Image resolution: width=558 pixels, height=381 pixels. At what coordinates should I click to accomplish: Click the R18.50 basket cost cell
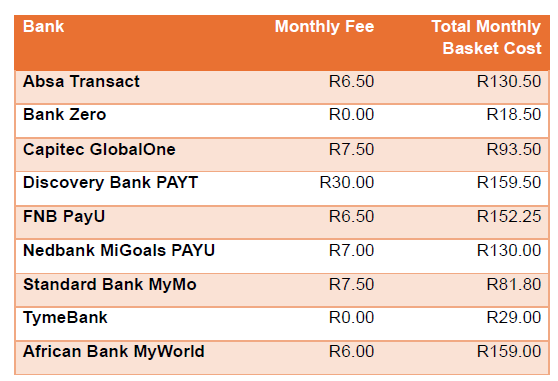[514, 115]
